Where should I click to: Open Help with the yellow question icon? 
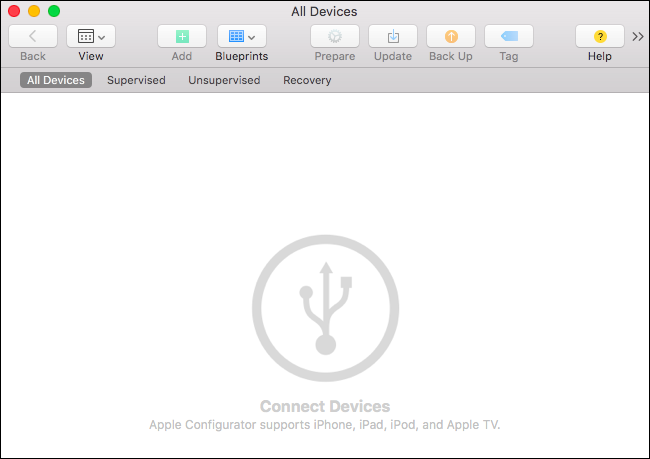tap(600, 37)
